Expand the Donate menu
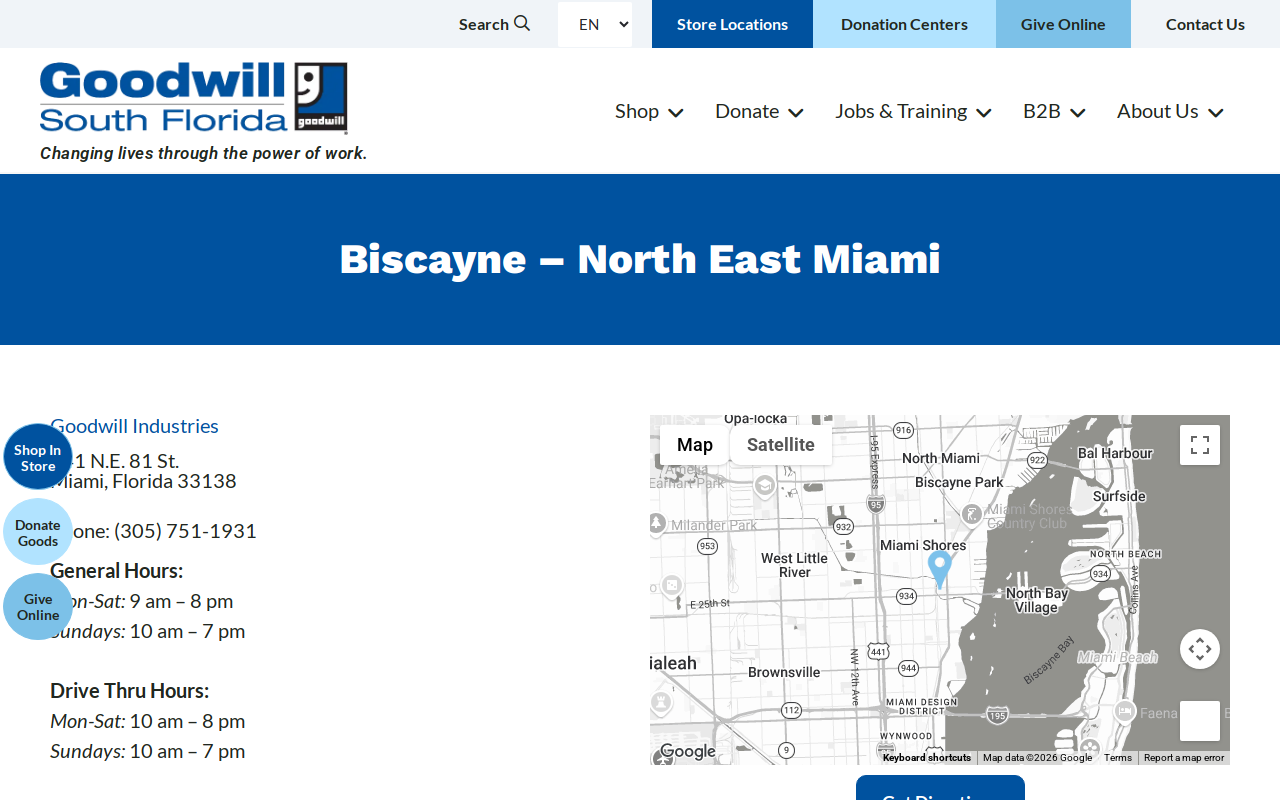1280x800 pixels. point(759,111)
